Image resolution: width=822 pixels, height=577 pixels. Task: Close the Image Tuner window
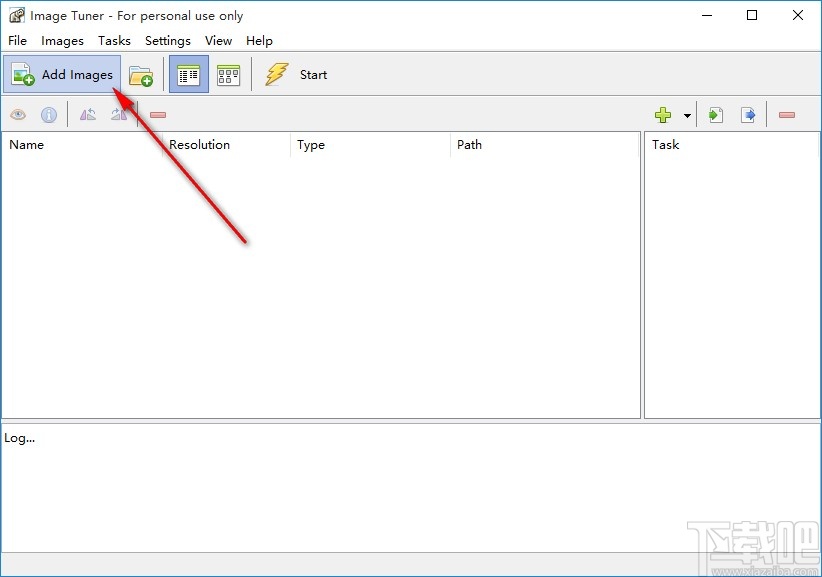(x=797, y=15)
